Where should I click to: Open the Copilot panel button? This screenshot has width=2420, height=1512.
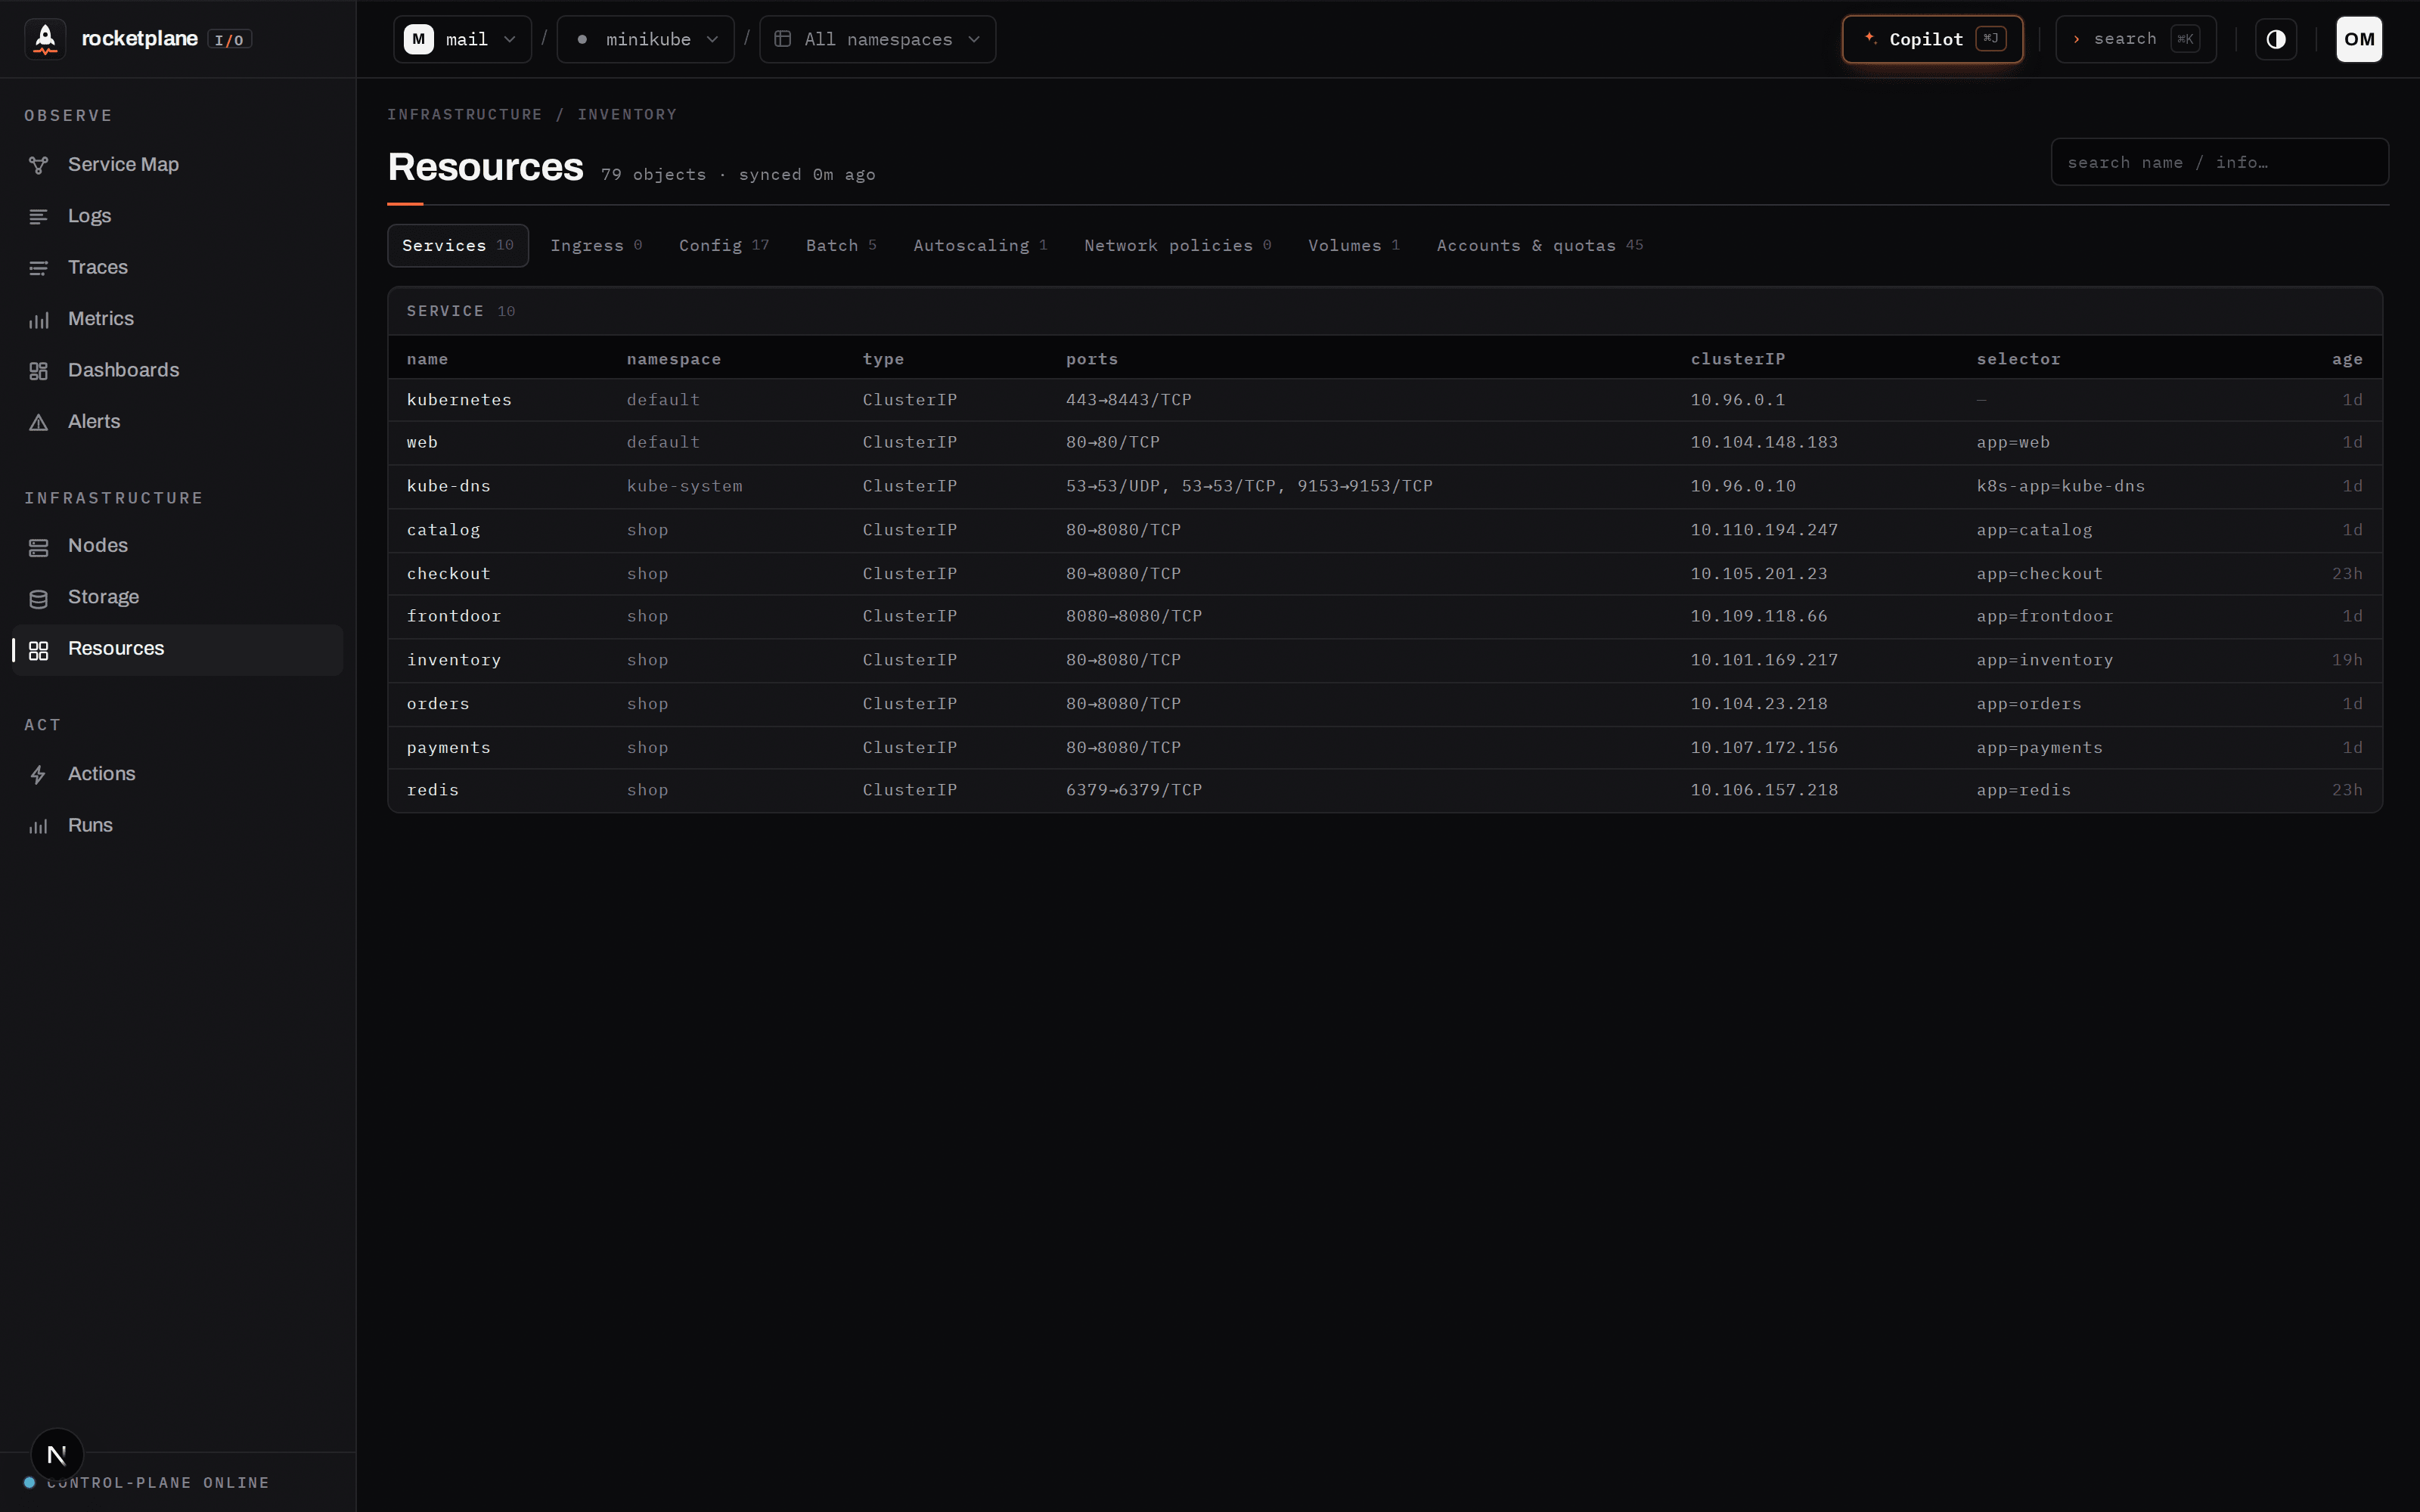click(1932, 39)
